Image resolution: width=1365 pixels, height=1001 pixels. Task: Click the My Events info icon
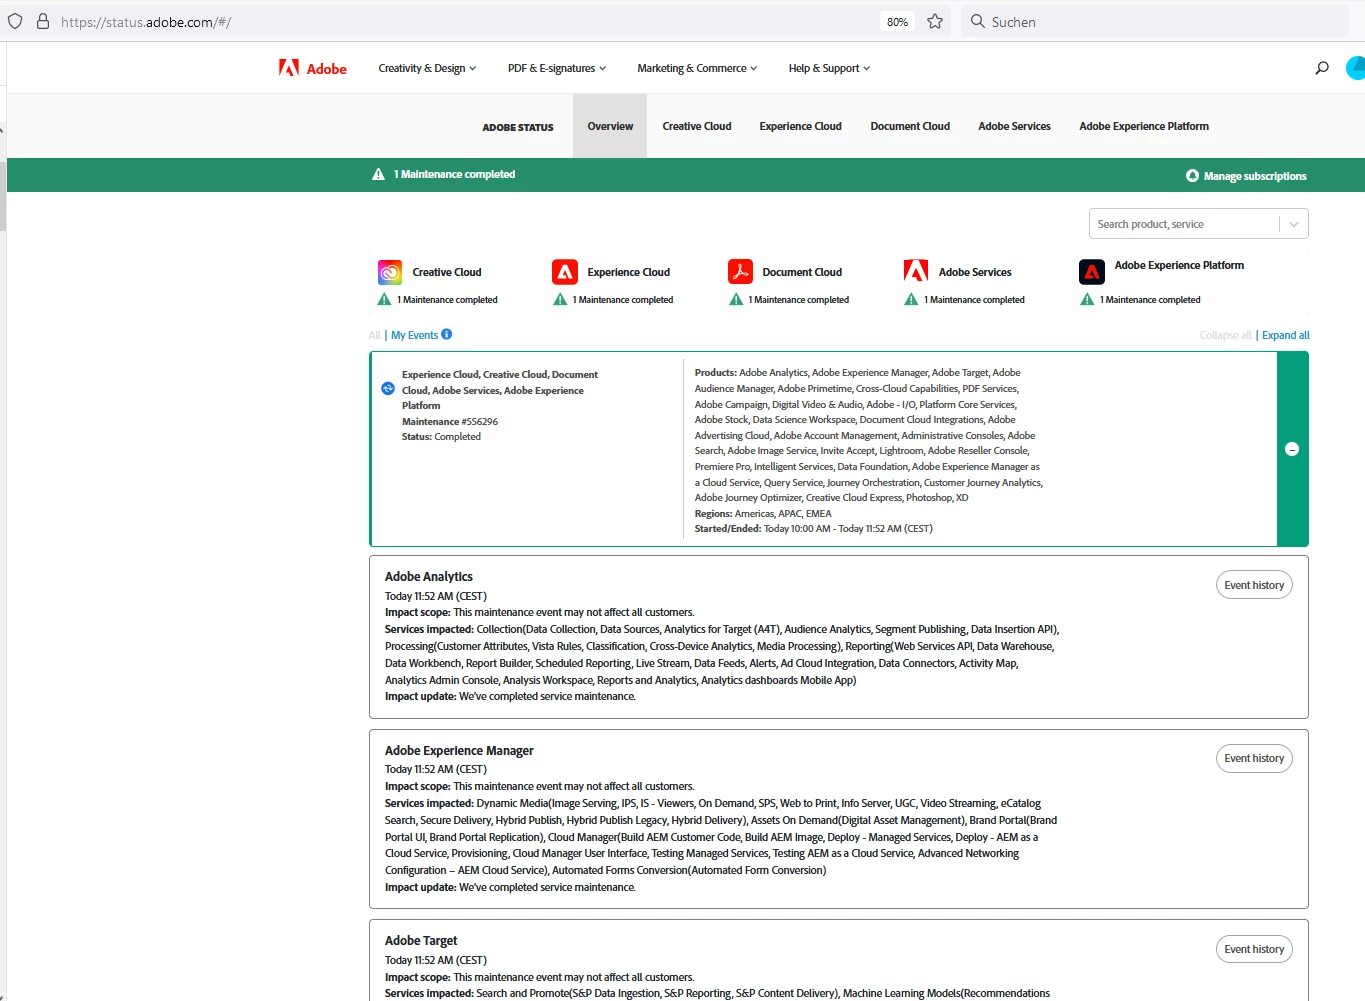pyautogui.click(x=447, y=334)
